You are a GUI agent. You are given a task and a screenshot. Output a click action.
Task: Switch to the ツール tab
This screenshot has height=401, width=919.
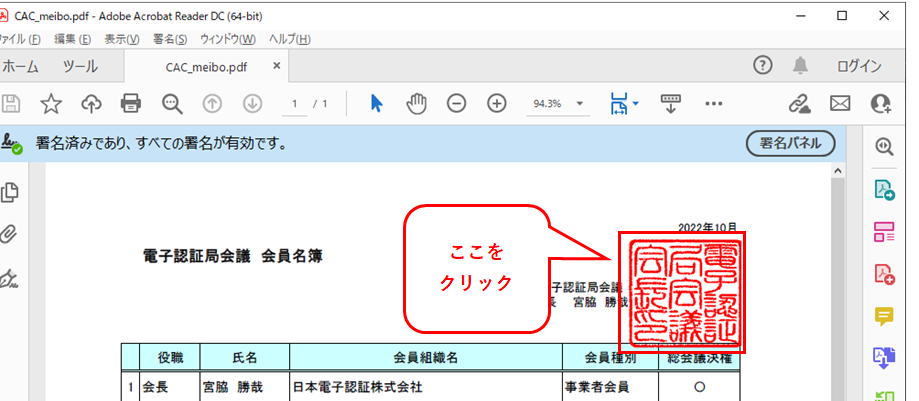click(80, 67)
